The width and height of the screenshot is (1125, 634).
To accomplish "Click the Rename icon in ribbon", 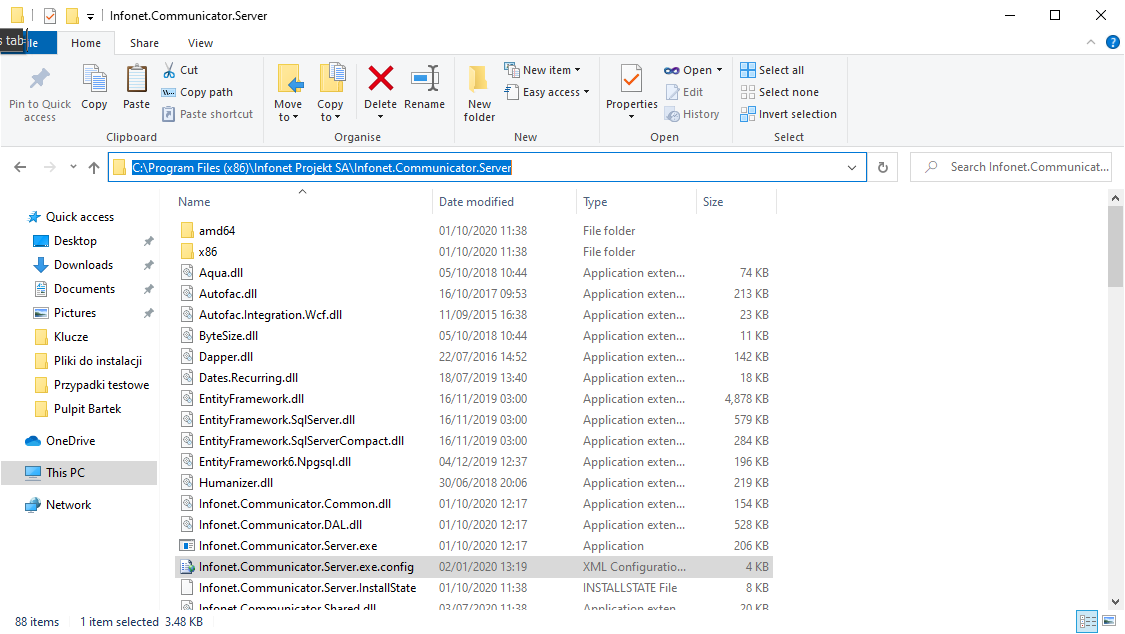I will (425, 78).
